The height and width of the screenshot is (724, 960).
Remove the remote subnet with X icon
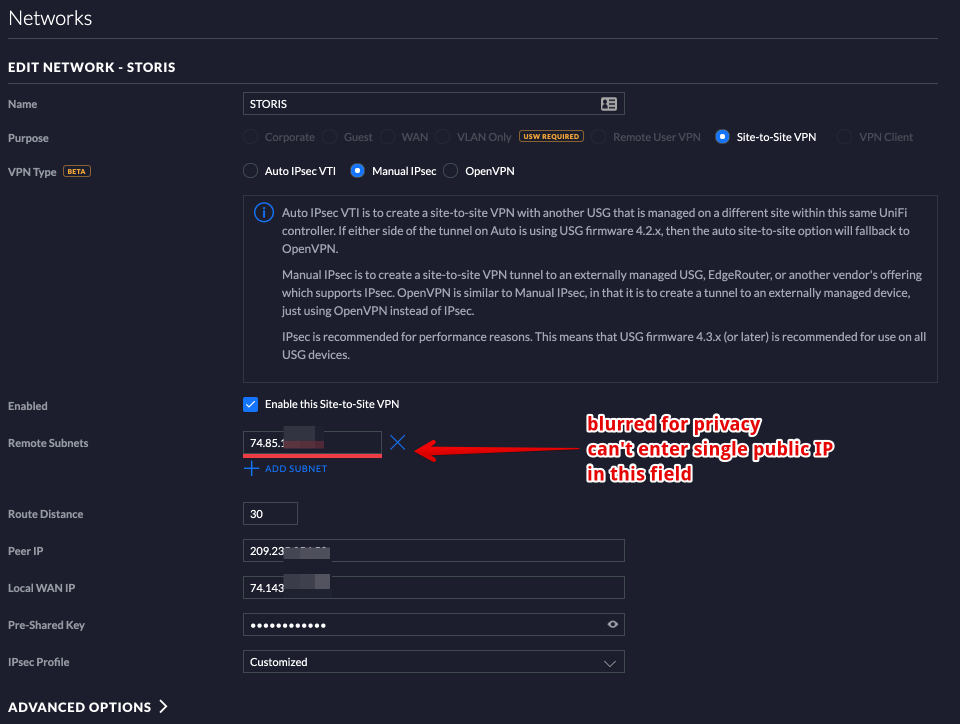397,442
